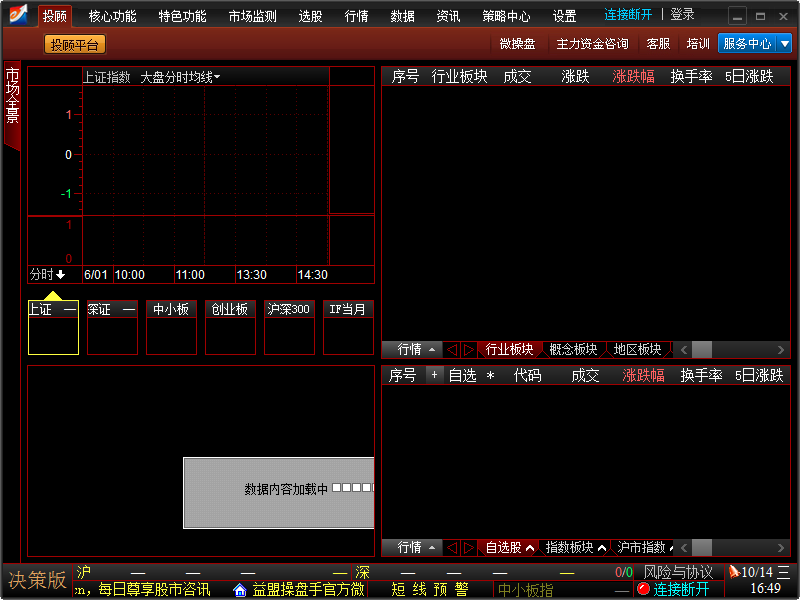Click the red connection status dot
The image size is (800, 600).
tap(643, 589)
